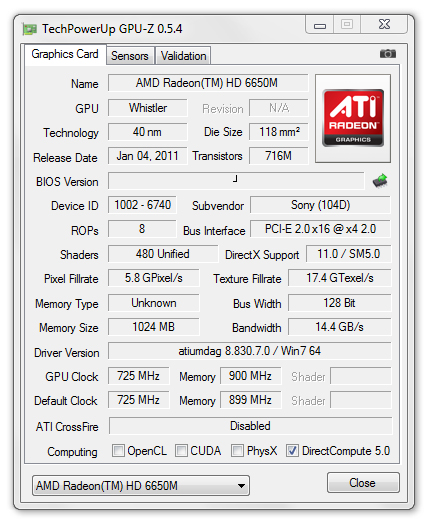Click the dropdown arrow of GPU selector
Image resolution: width=430 pixels, height=522 pixels.
[x=241, y=486]
